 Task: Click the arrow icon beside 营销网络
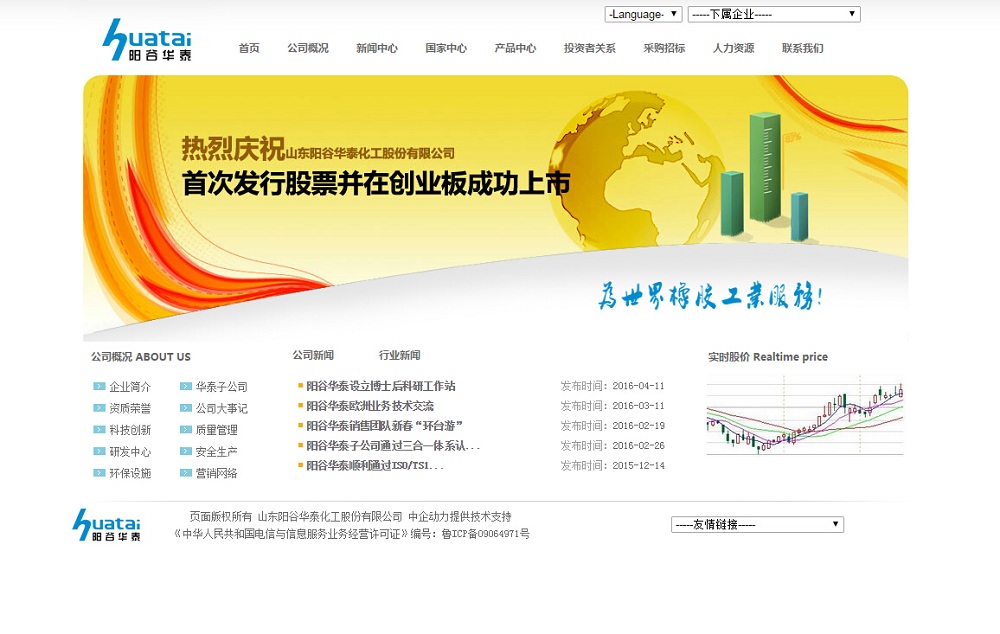coord(186,473)
